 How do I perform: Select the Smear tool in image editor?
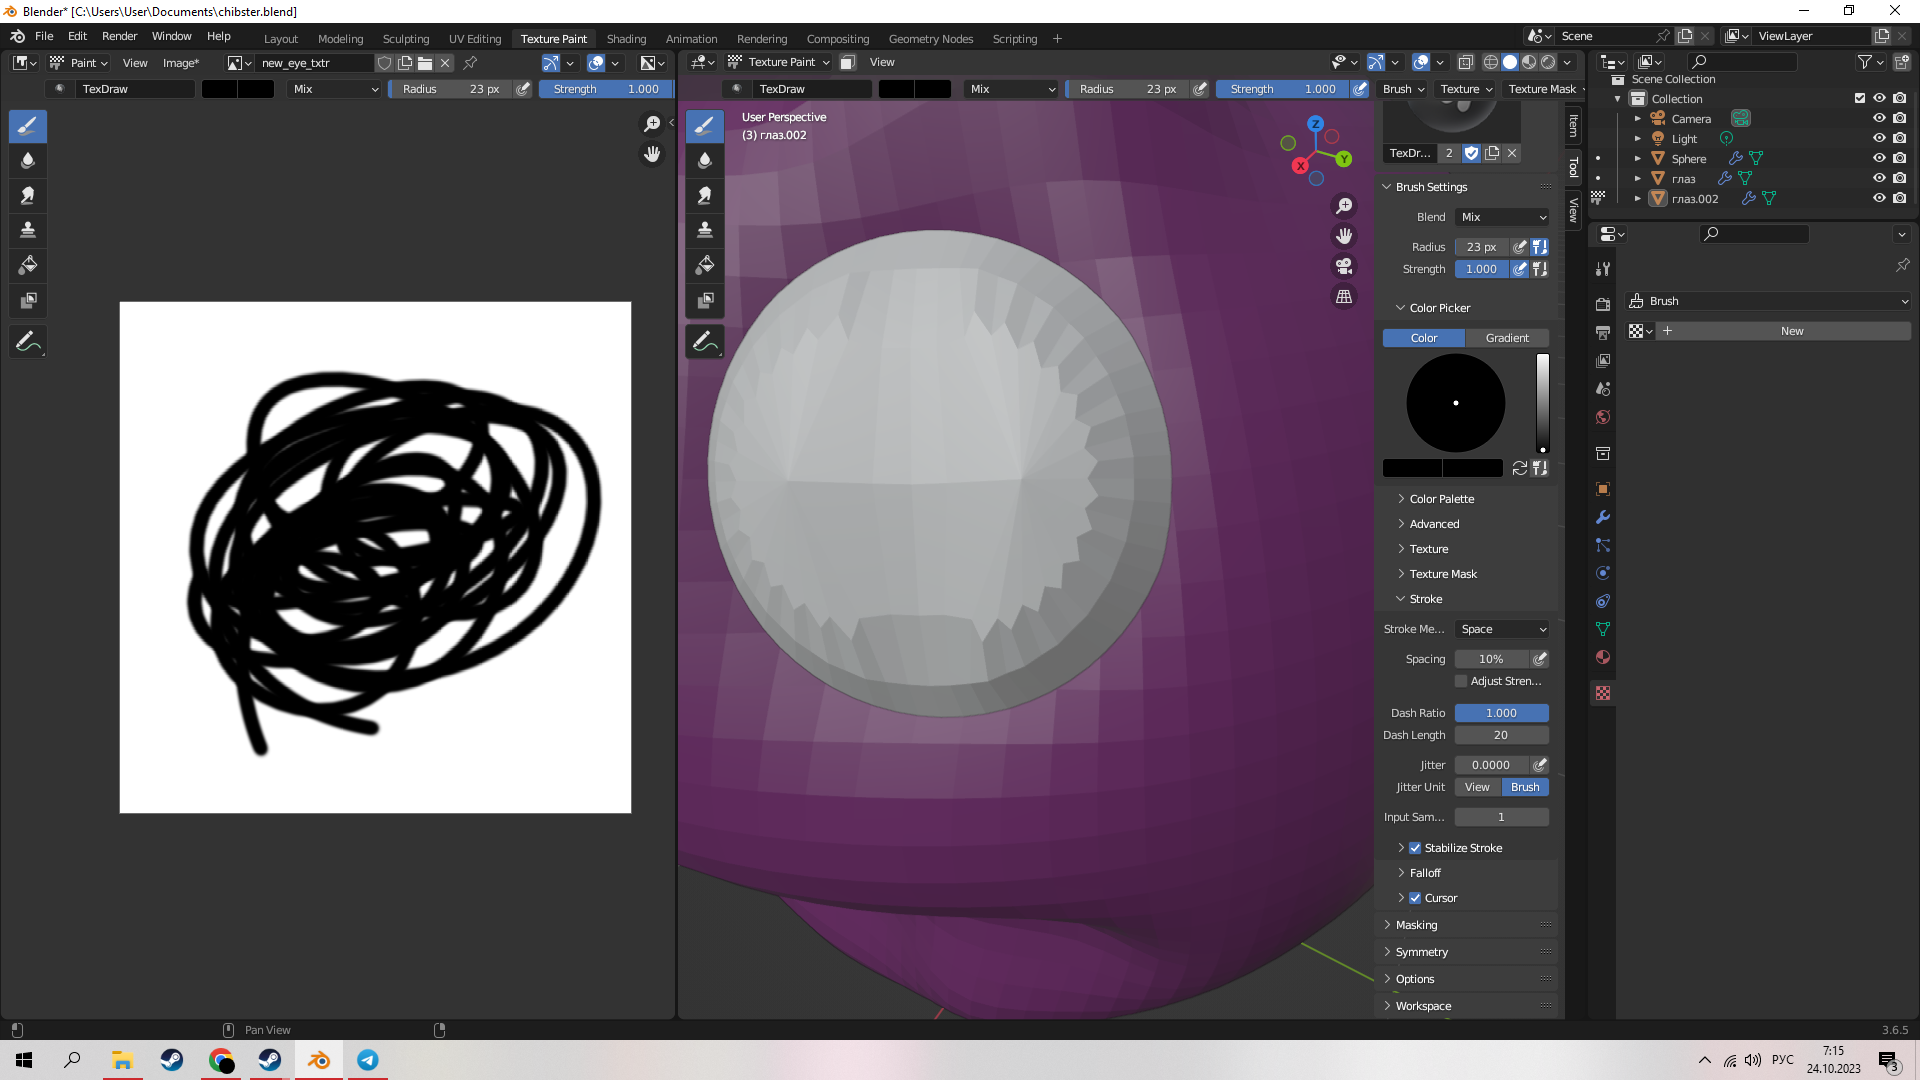[x=28, y=196]
